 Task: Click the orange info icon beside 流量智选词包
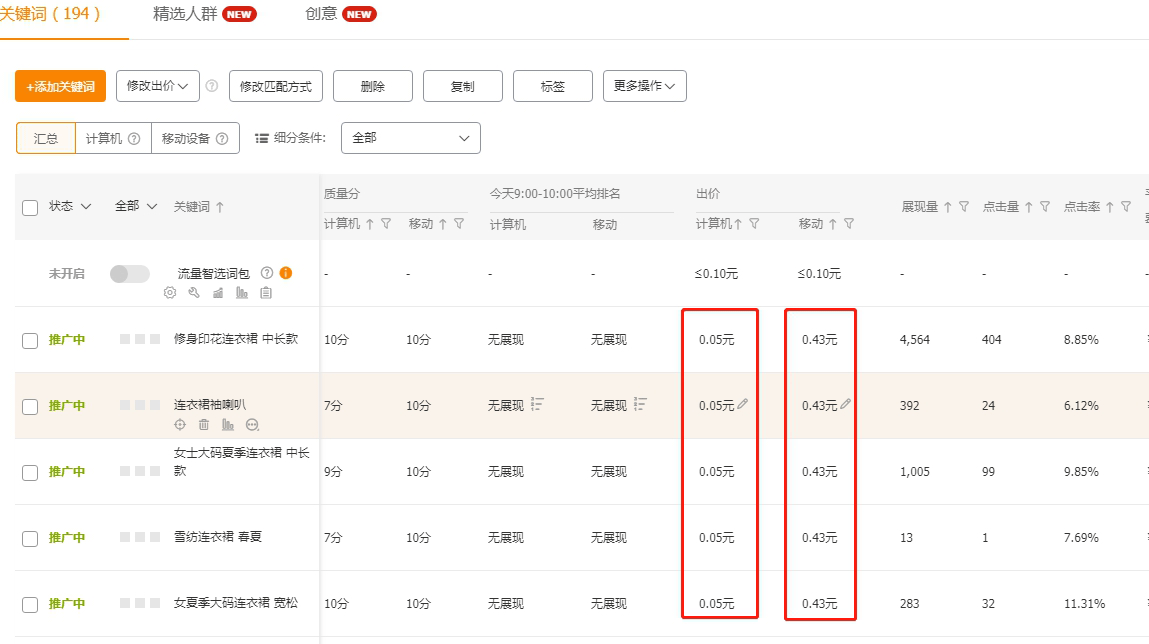coord(286,273)
